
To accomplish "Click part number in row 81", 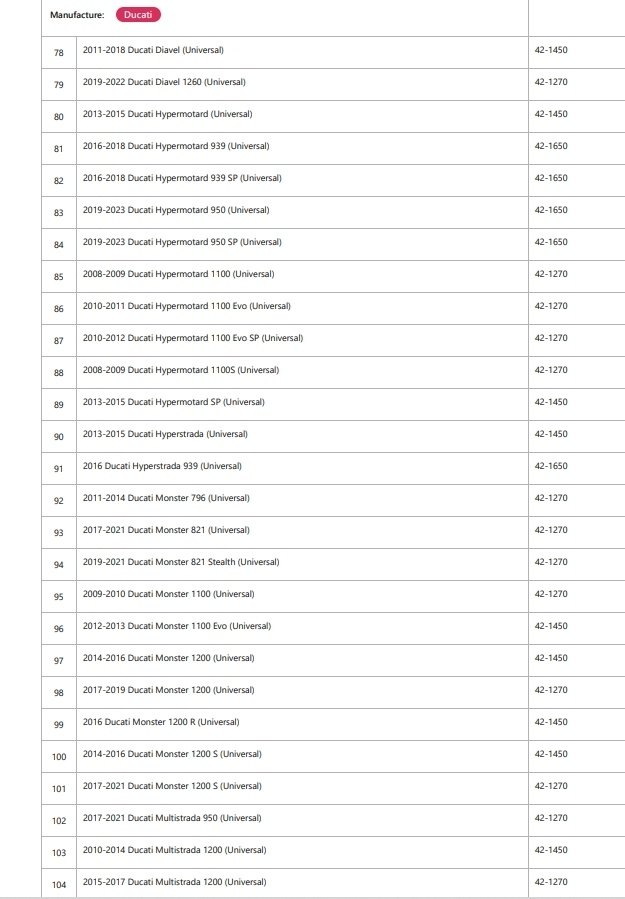I will pos(551,146).
